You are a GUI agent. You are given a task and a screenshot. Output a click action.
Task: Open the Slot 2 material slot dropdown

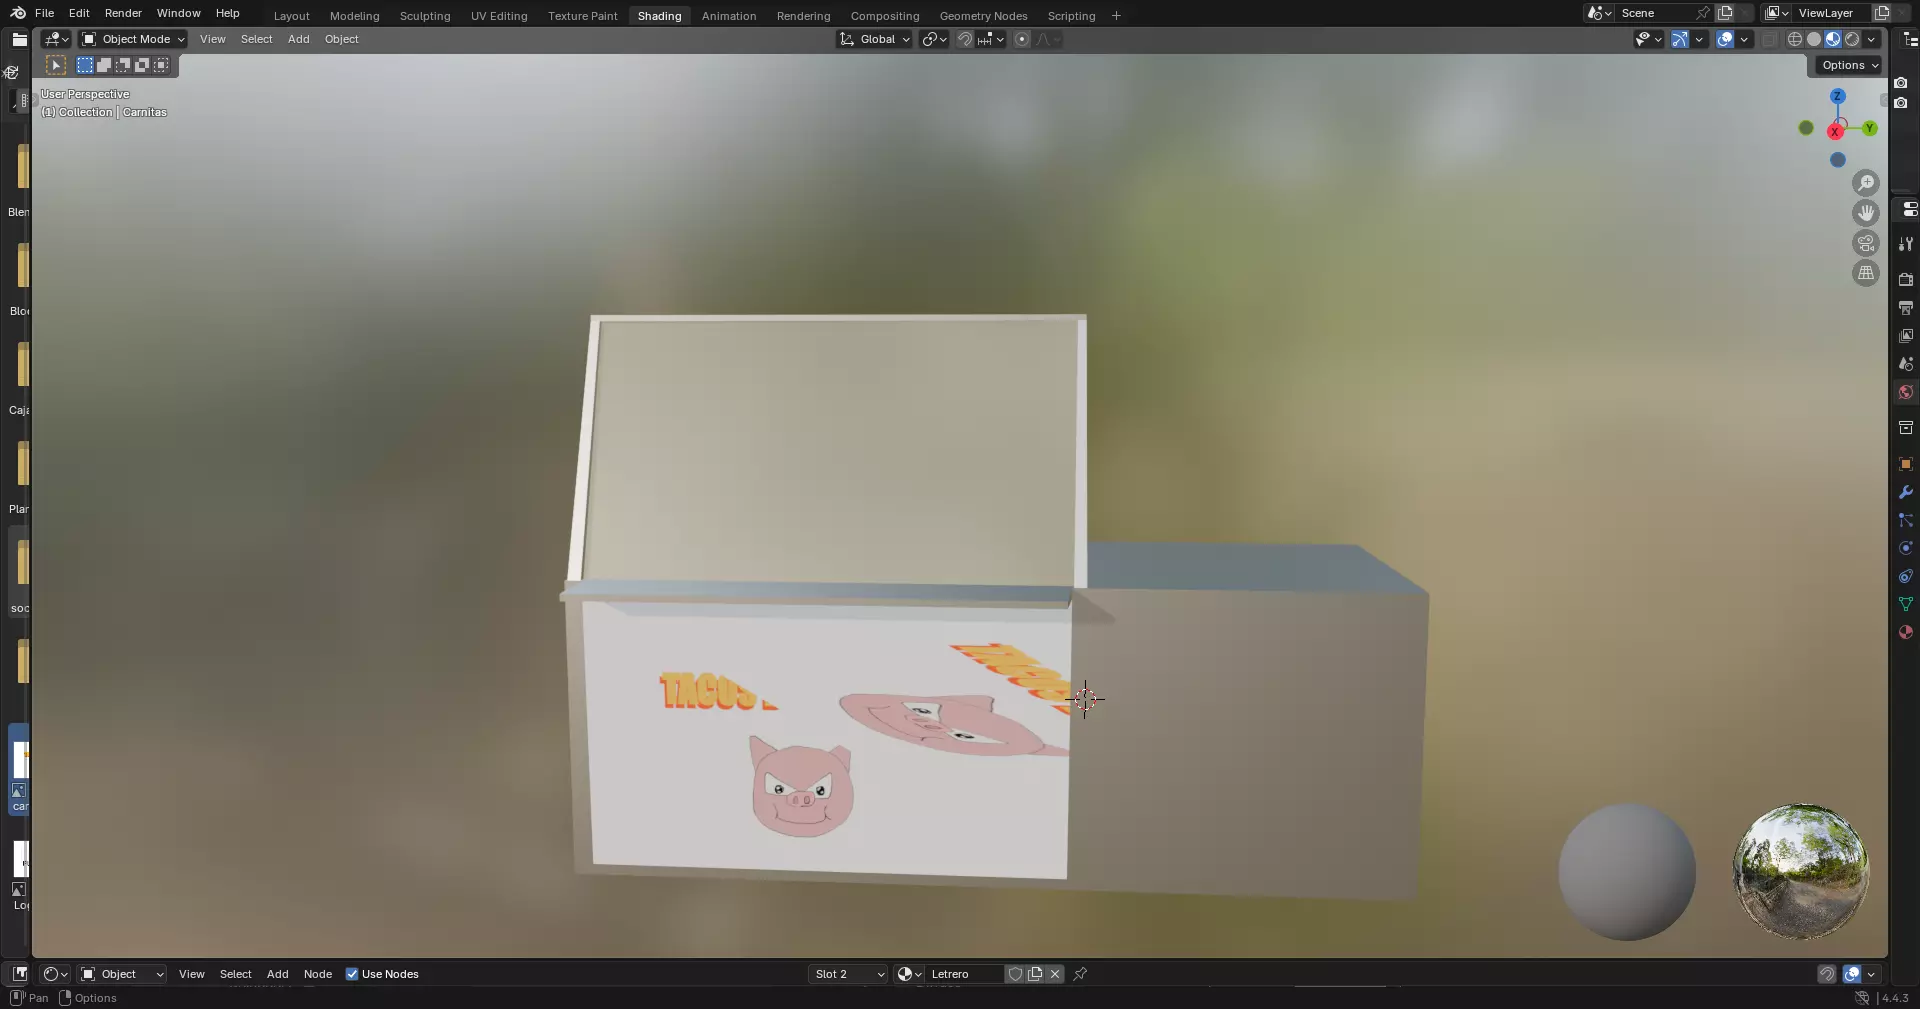[848, 974]
